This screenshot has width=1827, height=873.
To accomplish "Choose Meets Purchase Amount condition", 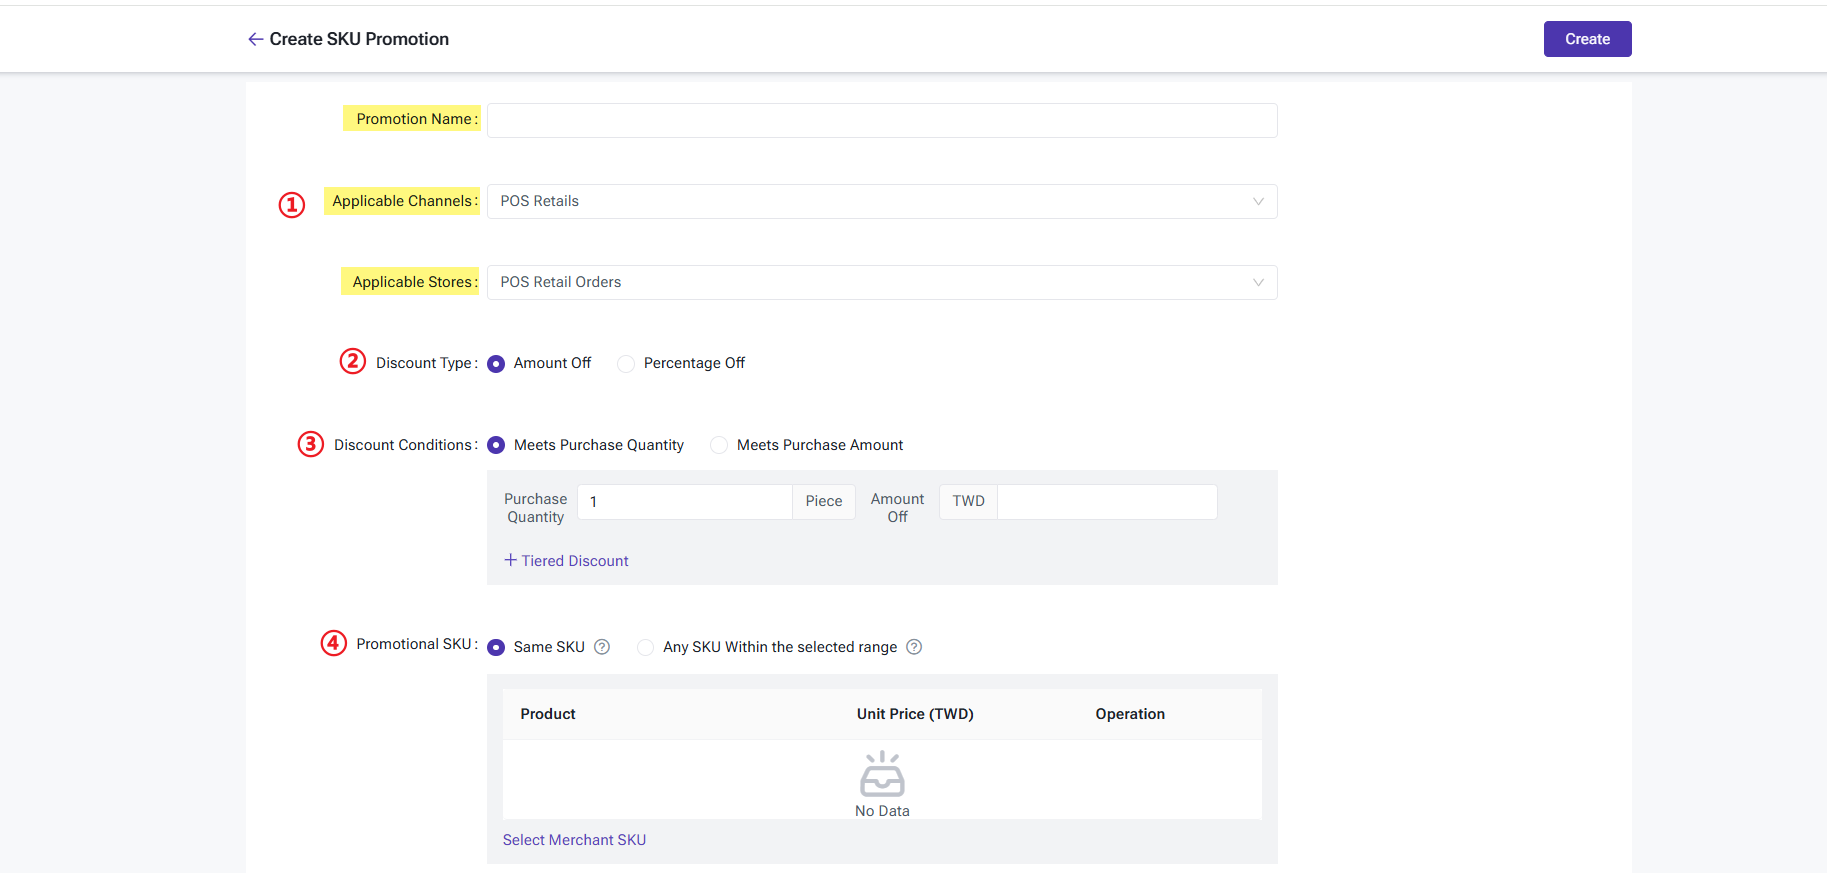I will point(719,445).
